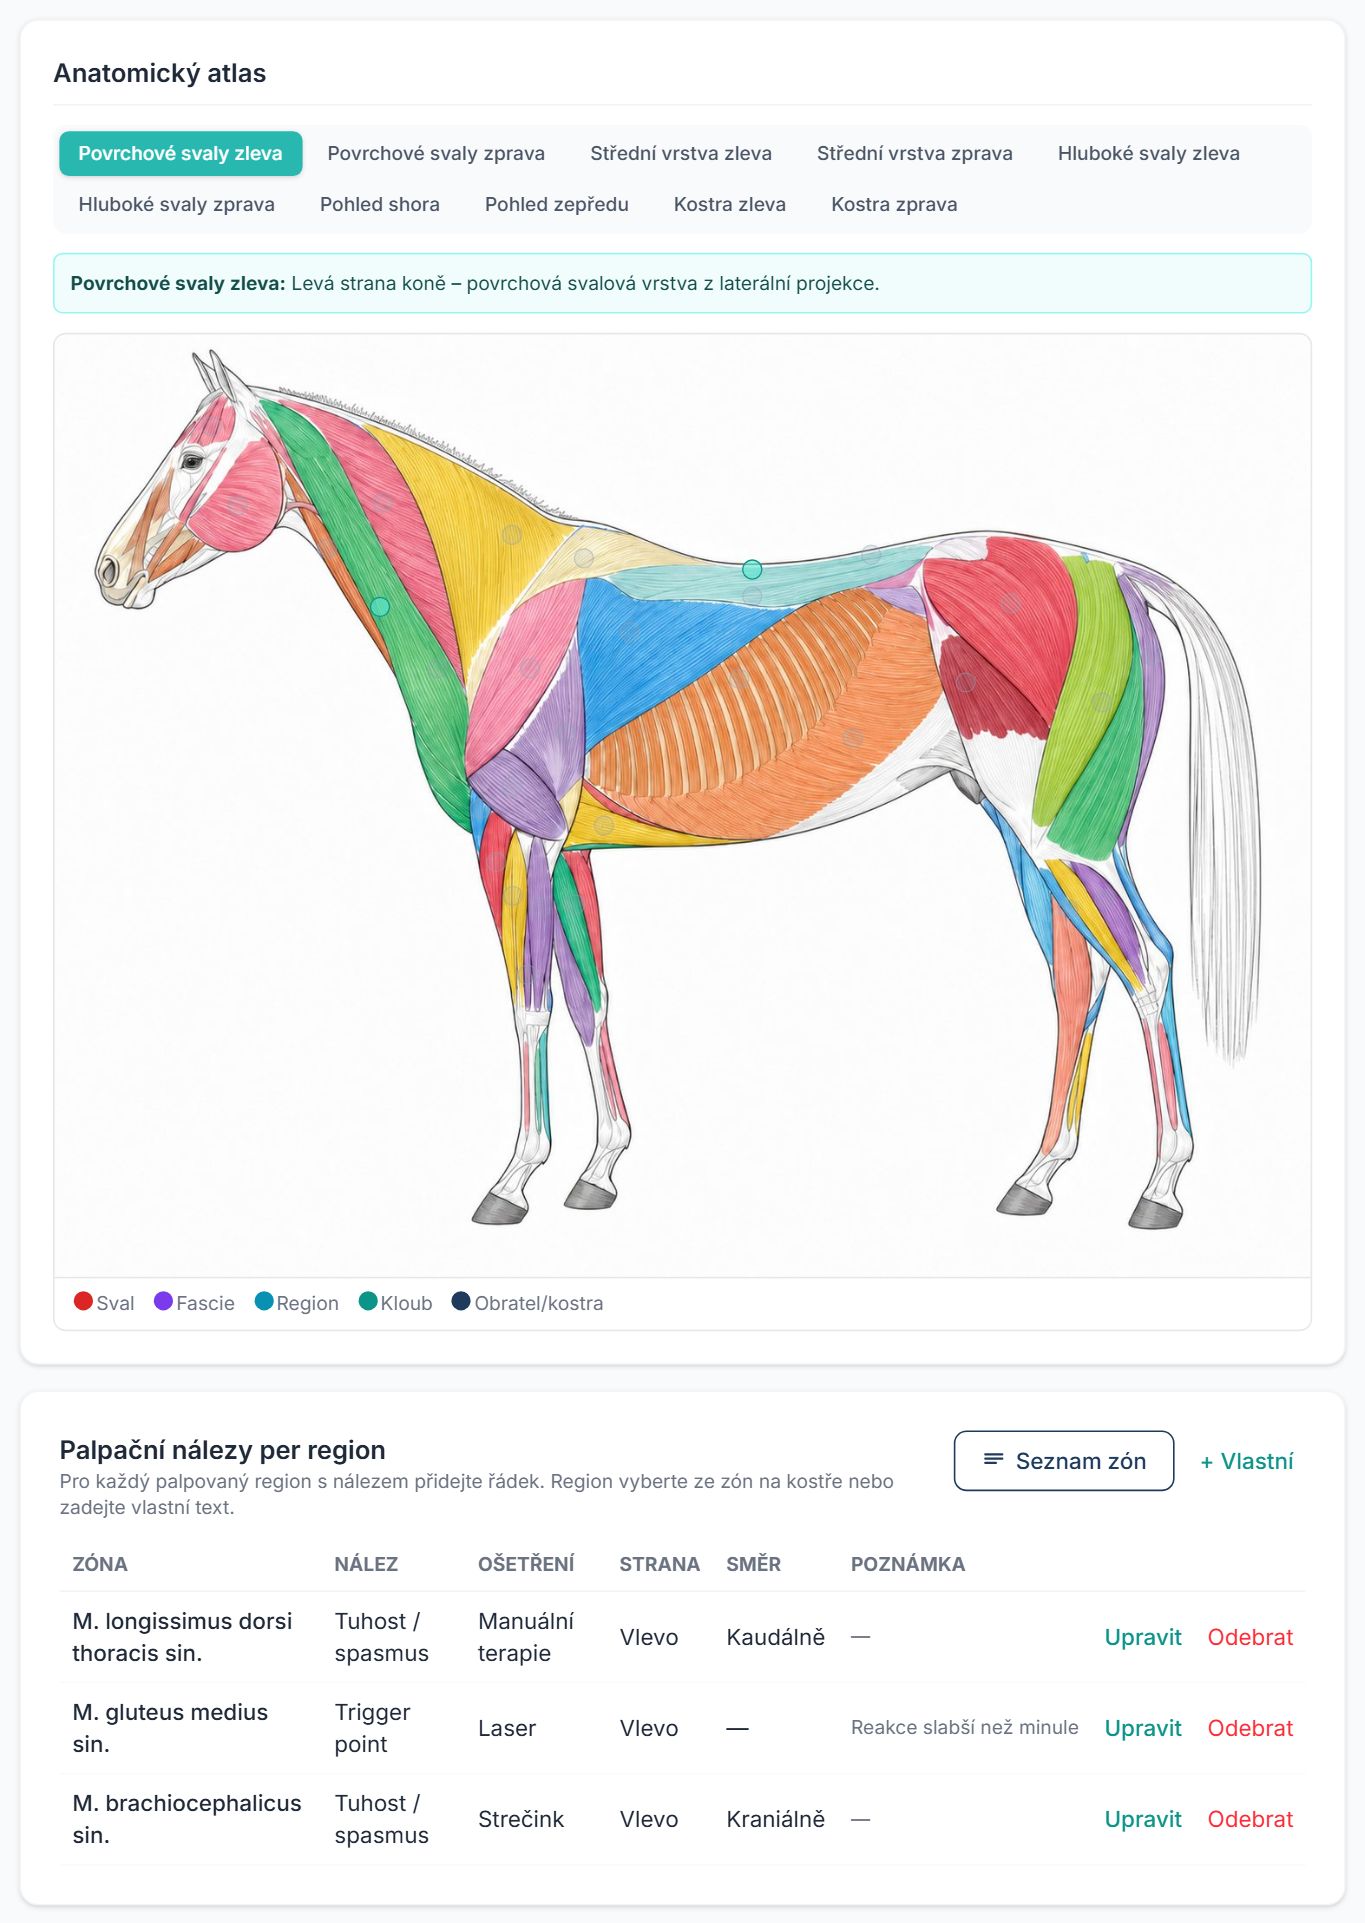Image resolution: width=1365 pixels, height=1923 pixels.
Task: Select the Hluboké svaly zleva tab
Action: click(1149, 153)
